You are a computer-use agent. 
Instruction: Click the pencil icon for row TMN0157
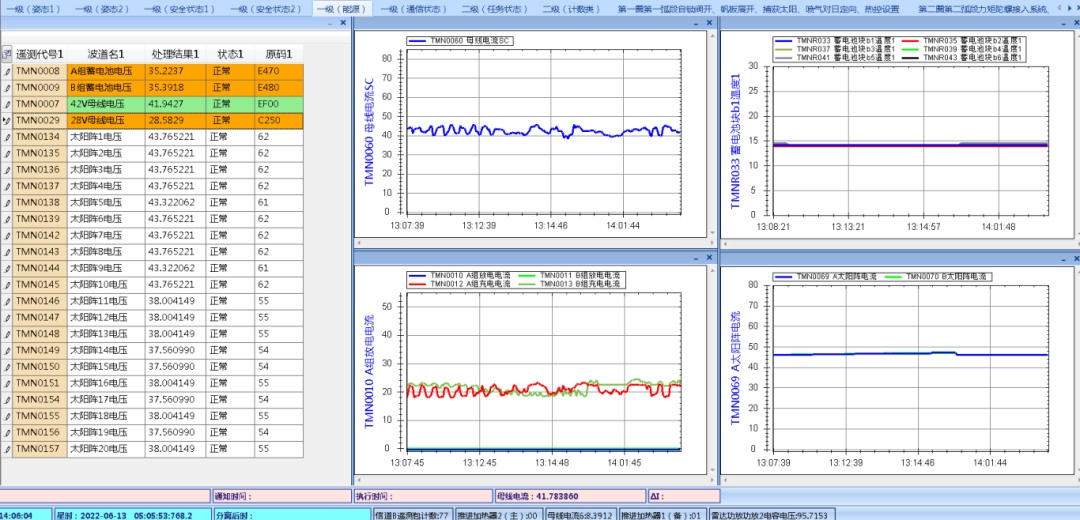coord(6,448)
